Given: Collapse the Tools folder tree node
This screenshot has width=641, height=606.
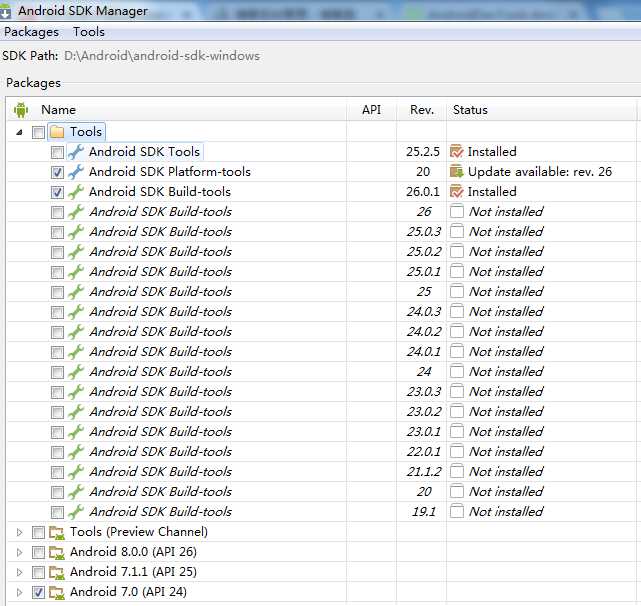Looking at the screenshot, I should point(19,132).
